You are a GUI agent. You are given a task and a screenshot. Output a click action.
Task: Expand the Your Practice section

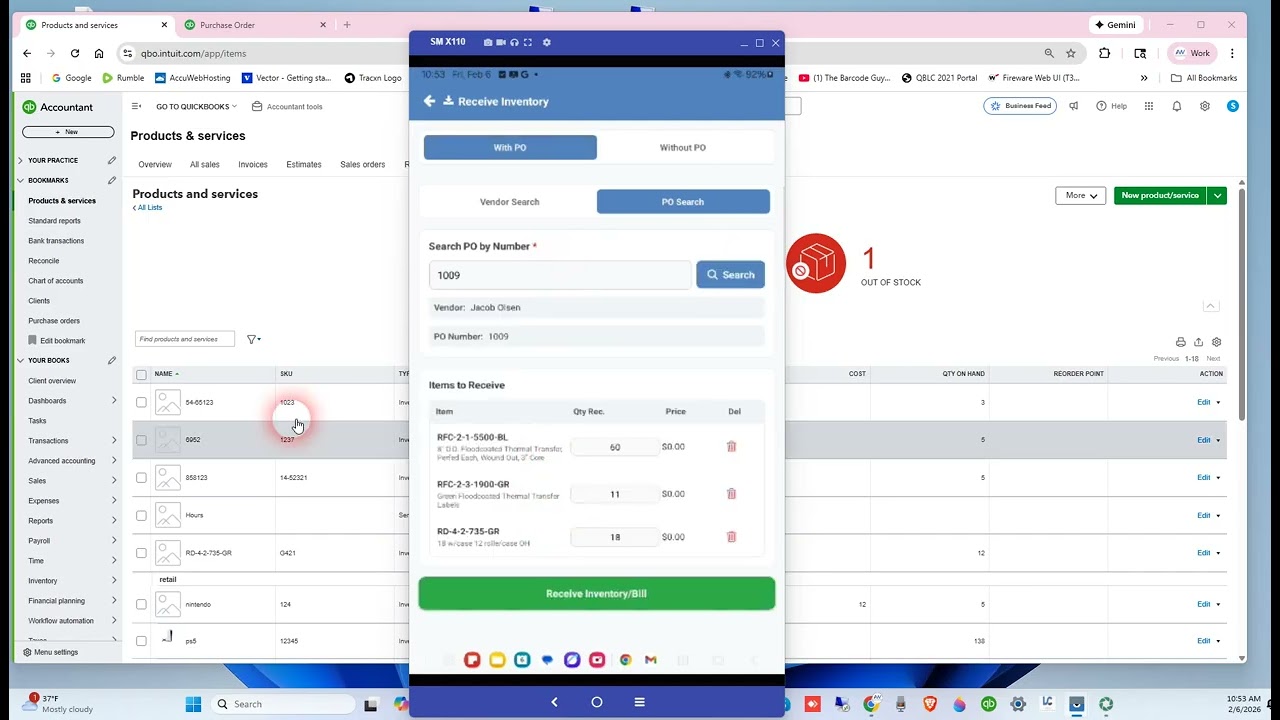tap(20, 160)
